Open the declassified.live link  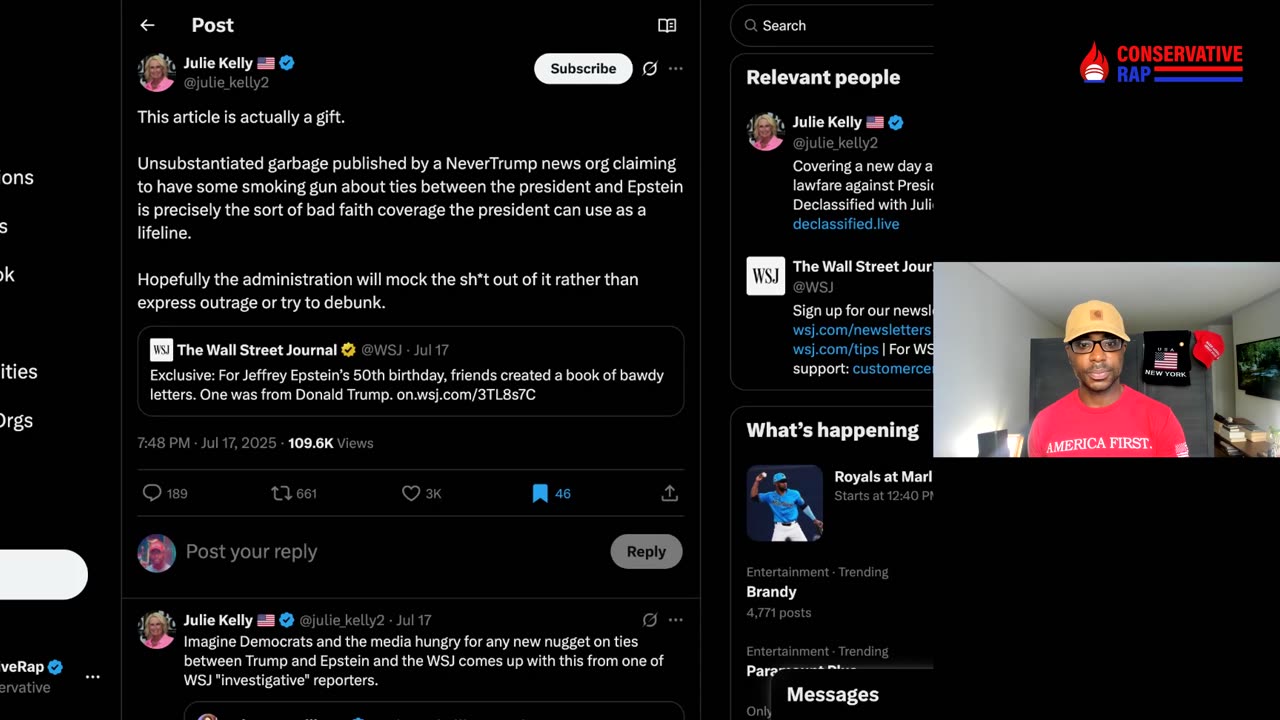(x=846, y=224)
